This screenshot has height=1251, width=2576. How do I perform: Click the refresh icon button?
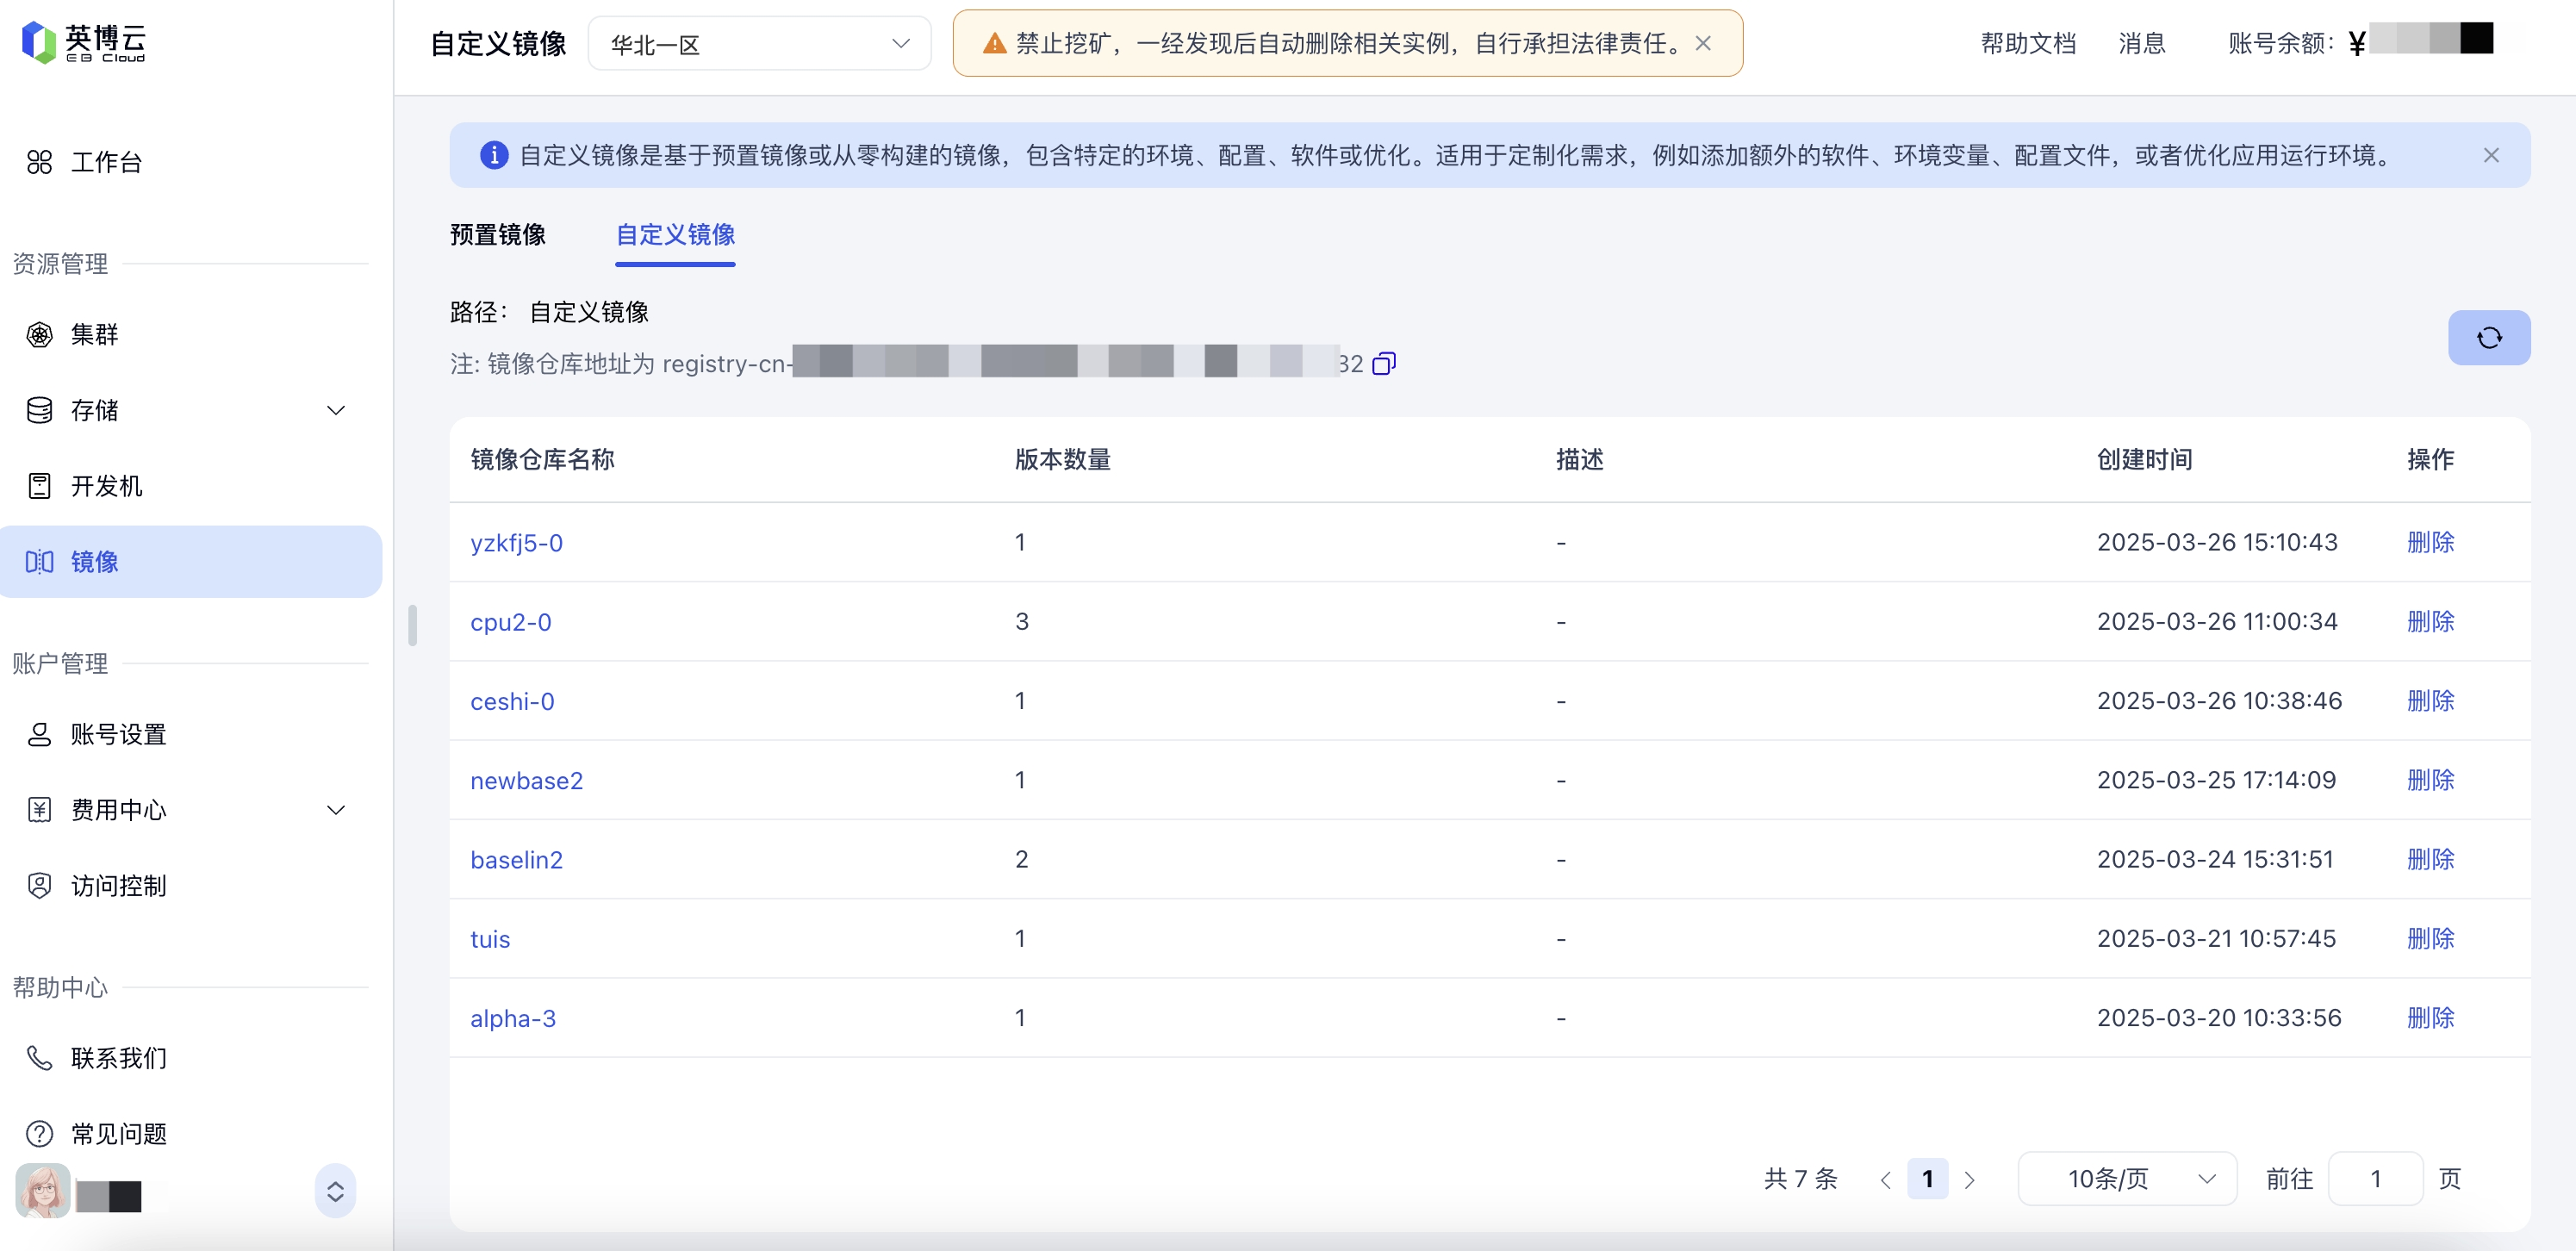(2488, 338)
